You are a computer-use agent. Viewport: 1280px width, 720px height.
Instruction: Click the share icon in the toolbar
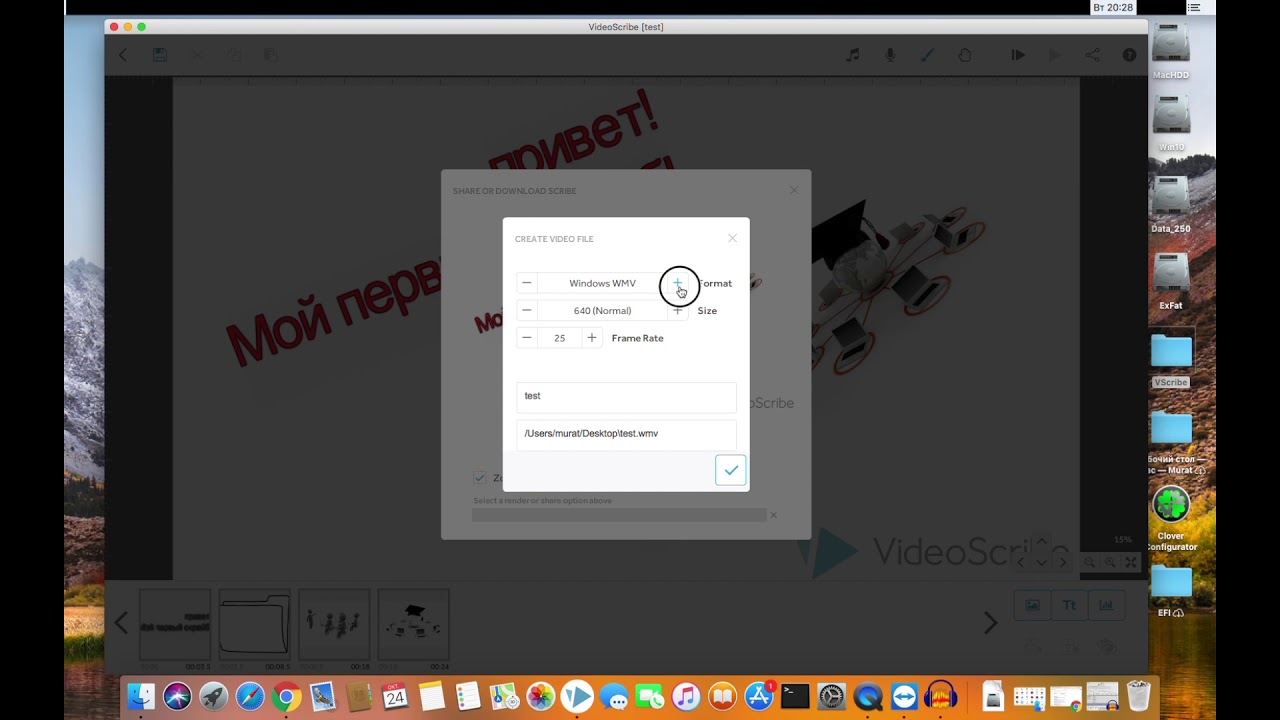coord(1092,55)
